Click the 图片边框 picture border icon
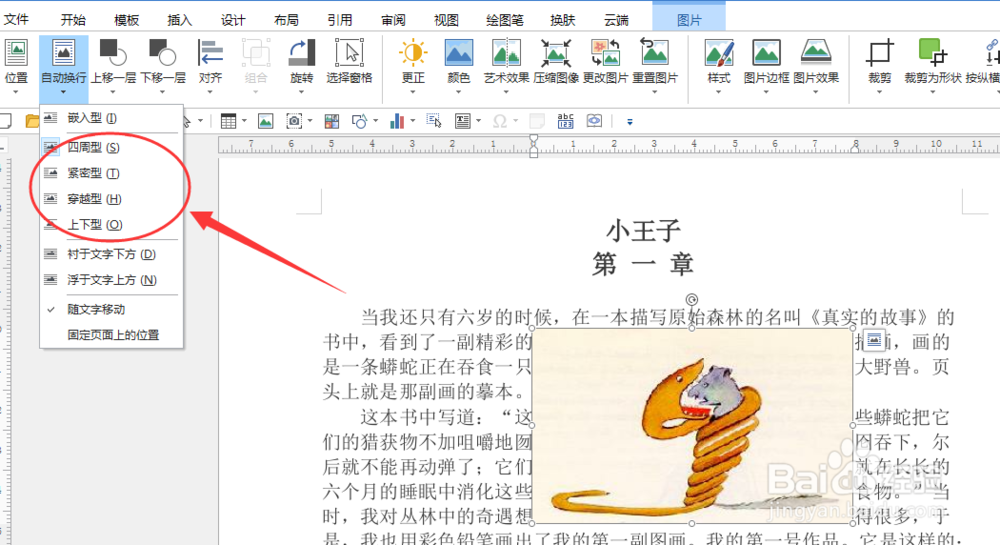 click(766, 53)
